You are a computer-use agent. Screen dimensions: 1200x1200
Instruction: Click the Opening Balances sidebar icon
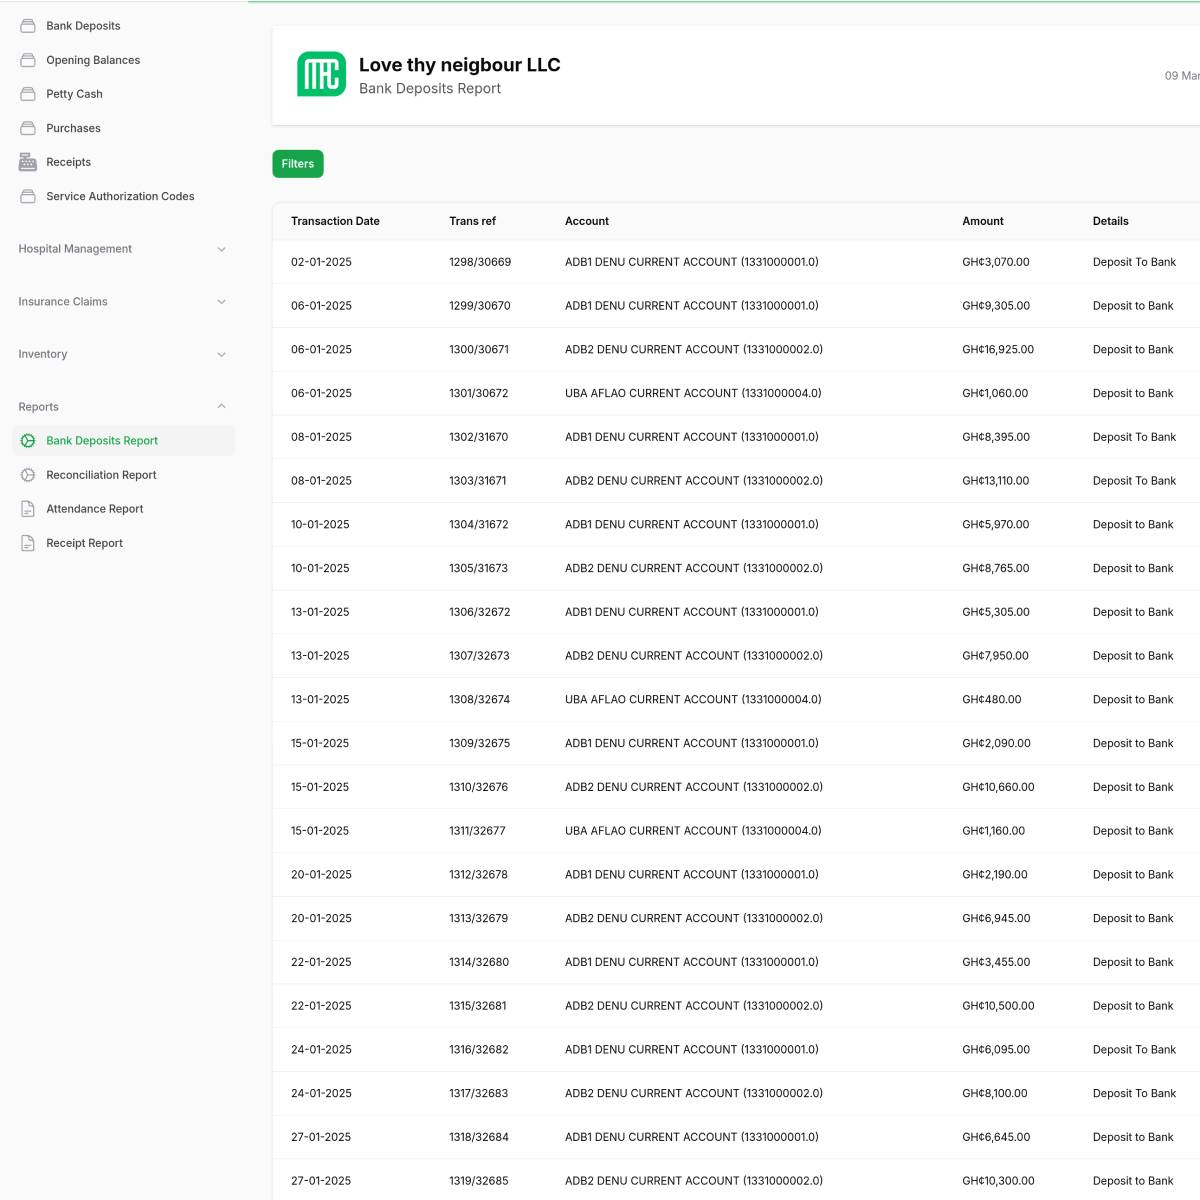tap(27, 59)
